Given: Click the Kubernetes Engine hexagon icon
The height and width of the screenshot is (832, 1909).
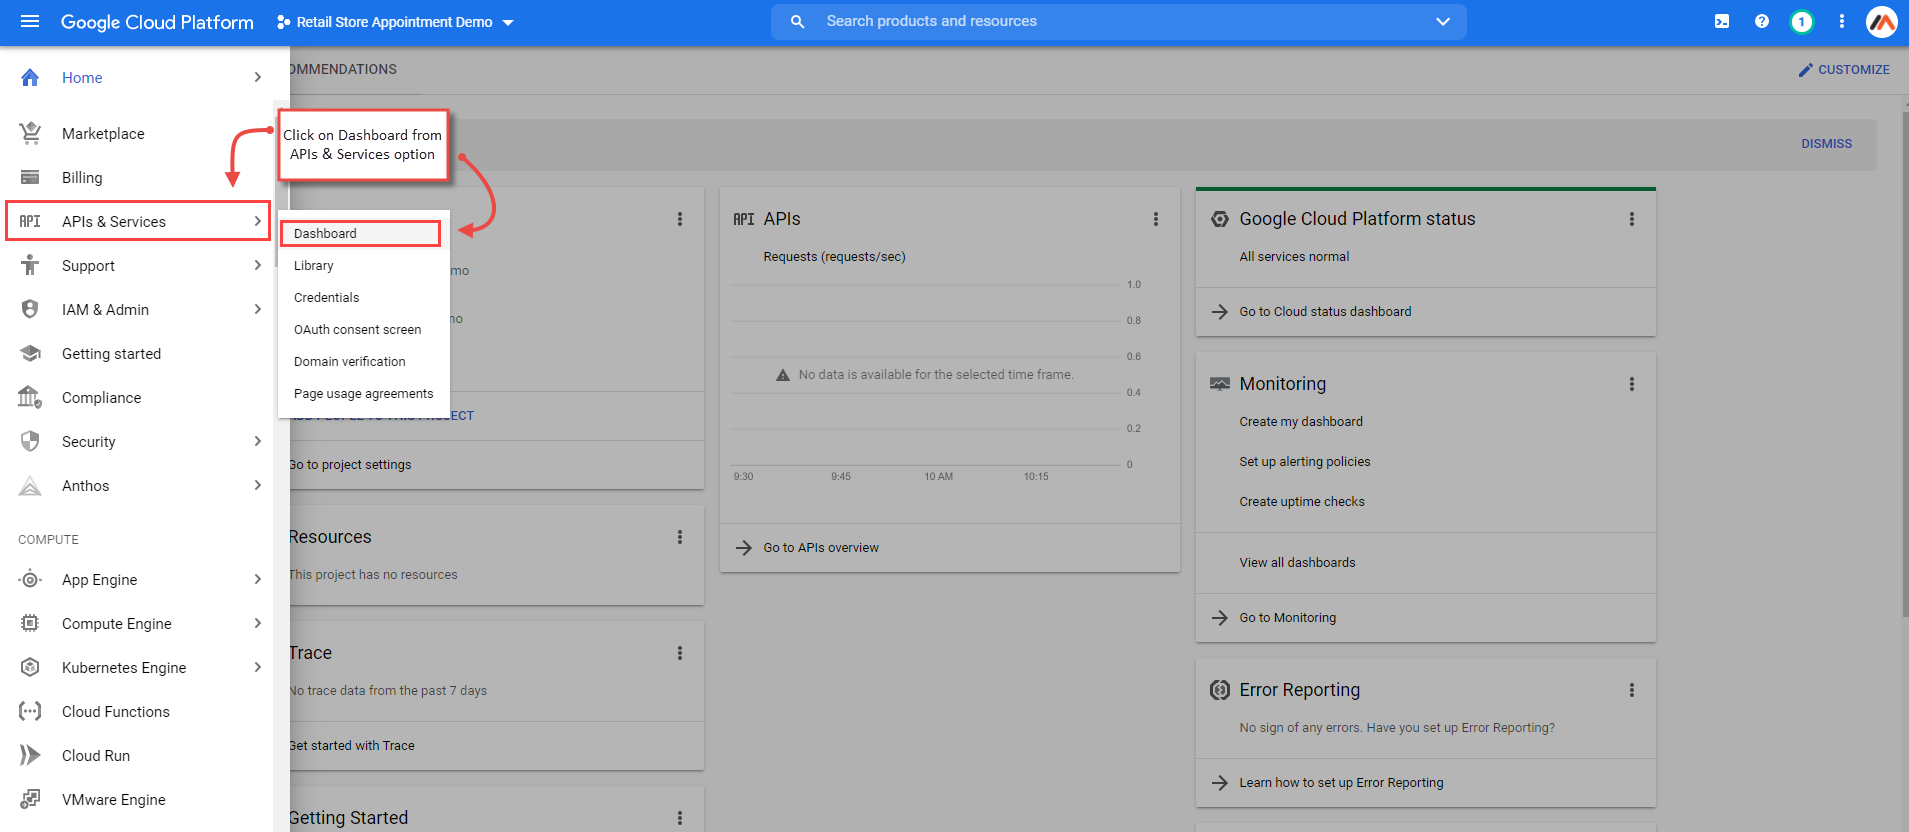Looking at the screenshot, I should pyautogui.click(x=30, y=667).
